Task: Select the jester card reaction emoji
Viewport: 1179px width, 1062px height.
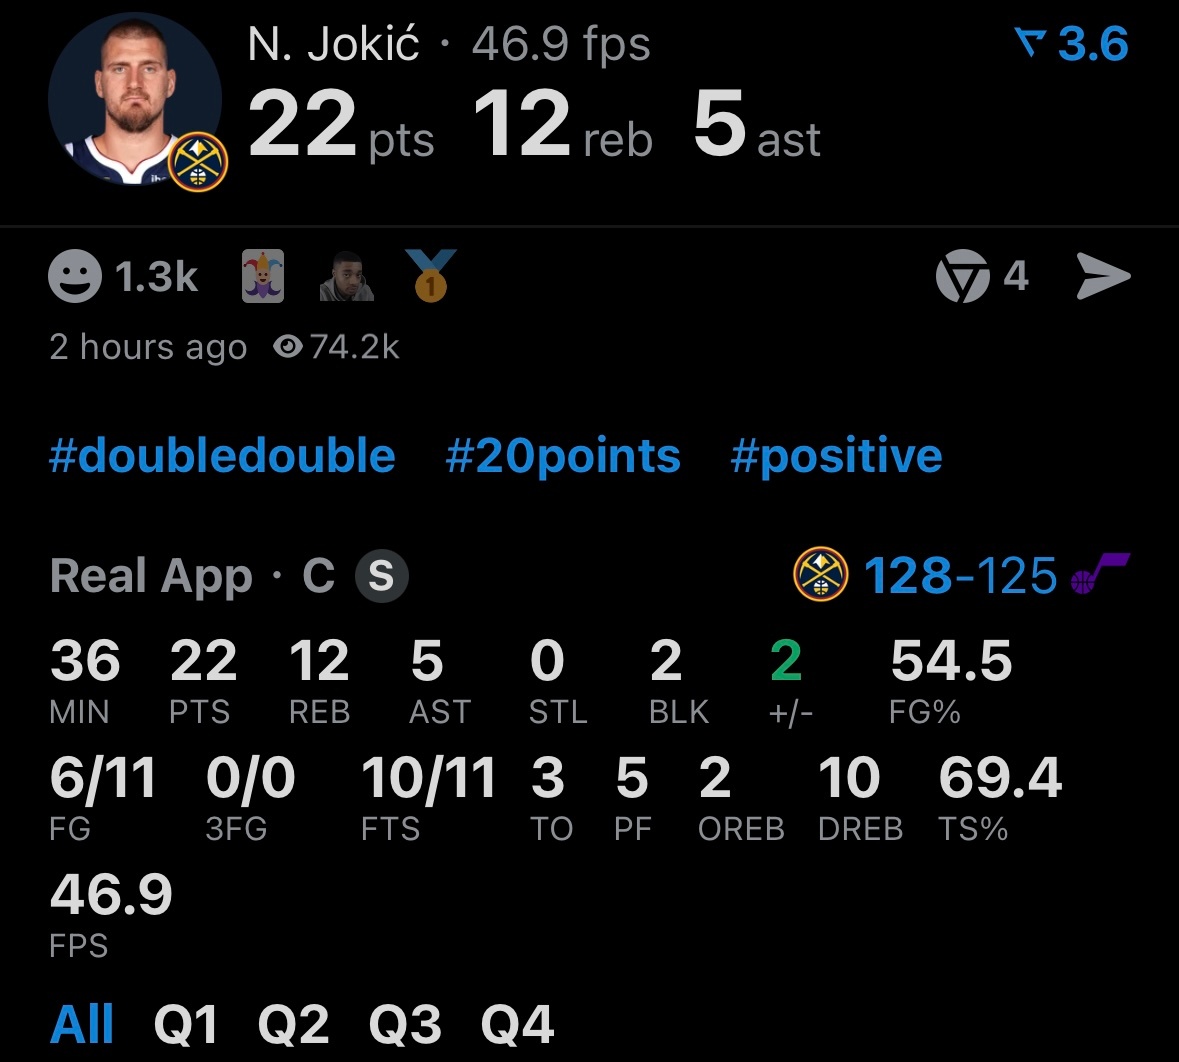Action: click(262, 276)
